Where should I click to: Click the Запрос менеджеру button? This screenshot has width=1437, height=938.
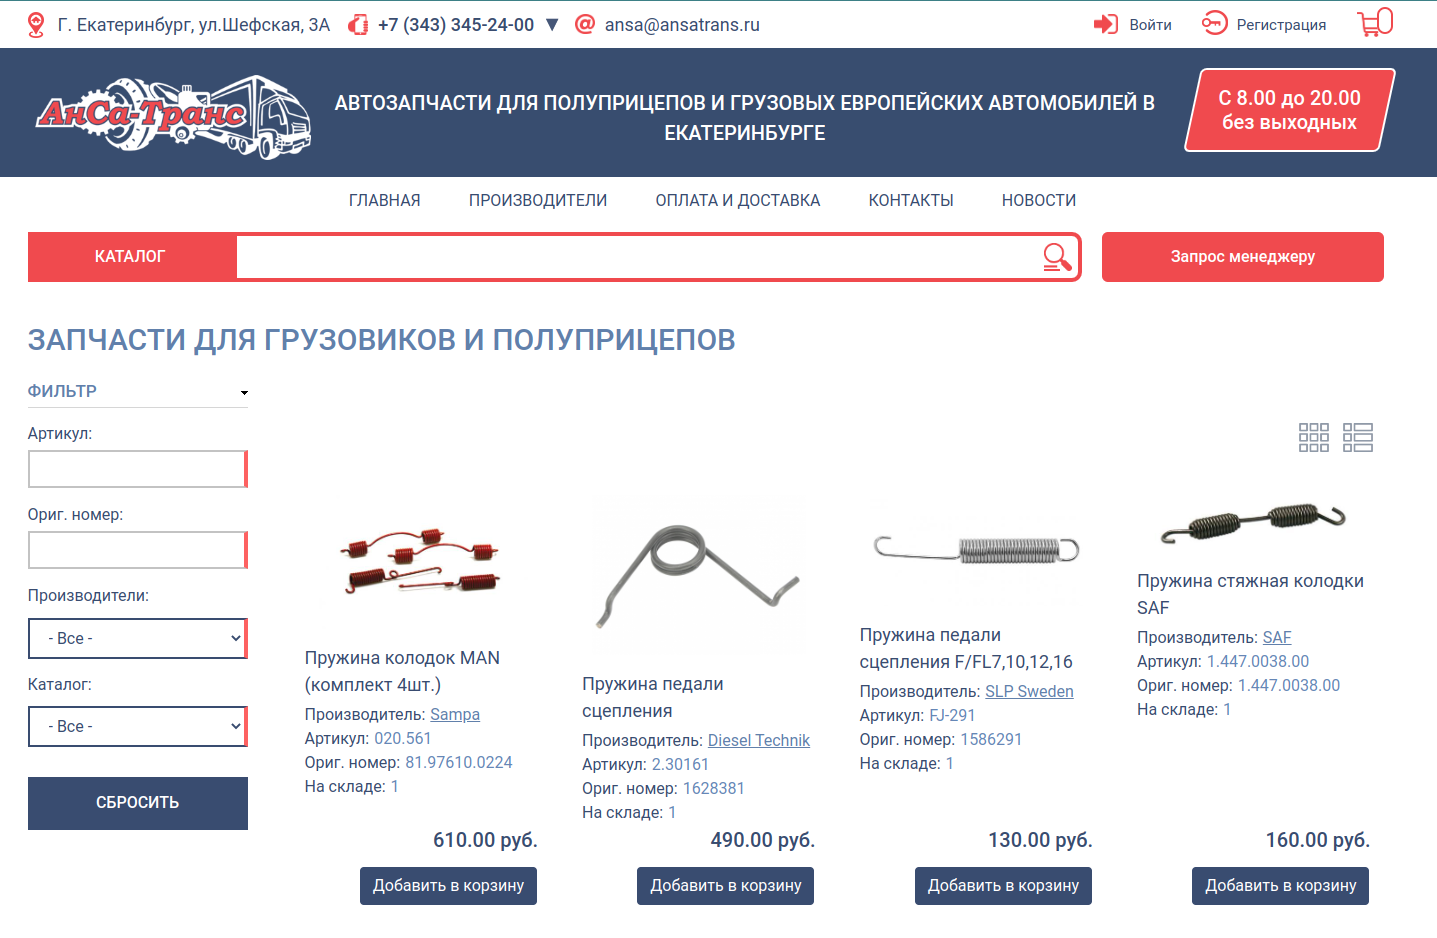click(1243, 257)
